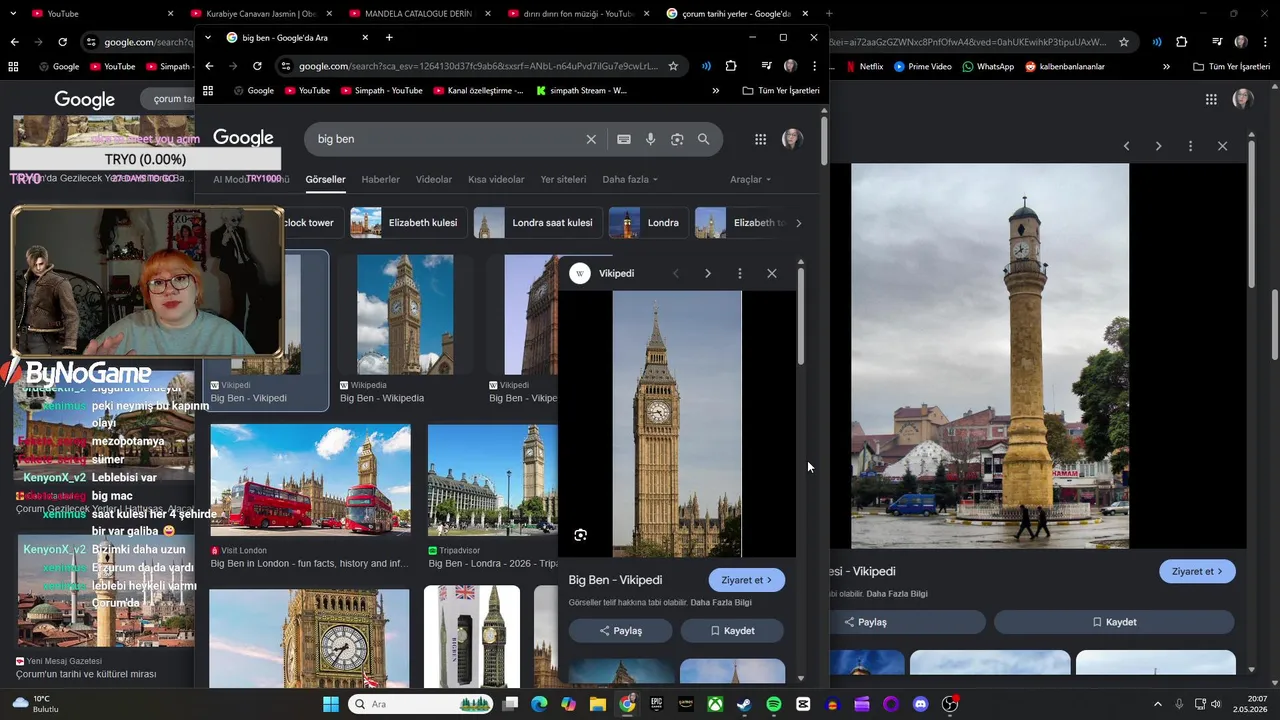Switch to the Videolar tab

point(434,179)
